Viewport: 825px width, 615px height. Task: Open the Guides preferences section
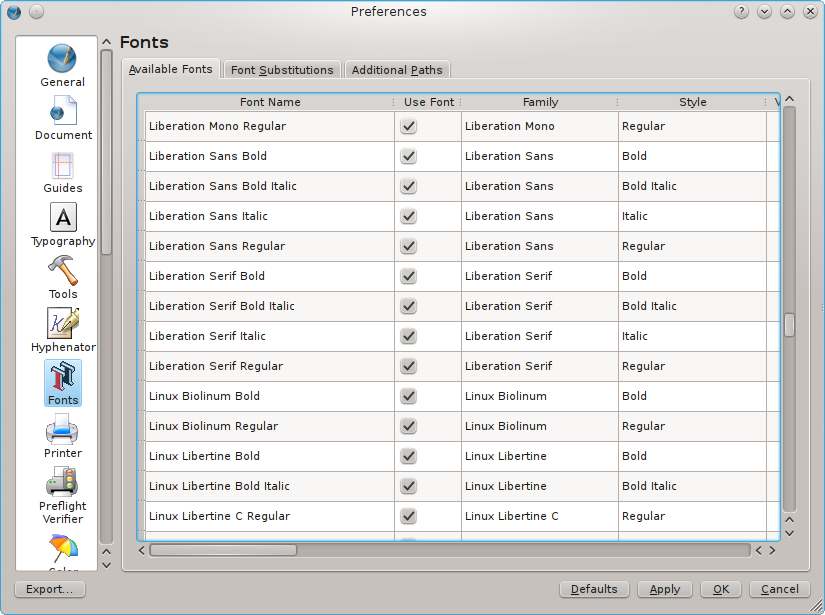(x=63, y=173)
